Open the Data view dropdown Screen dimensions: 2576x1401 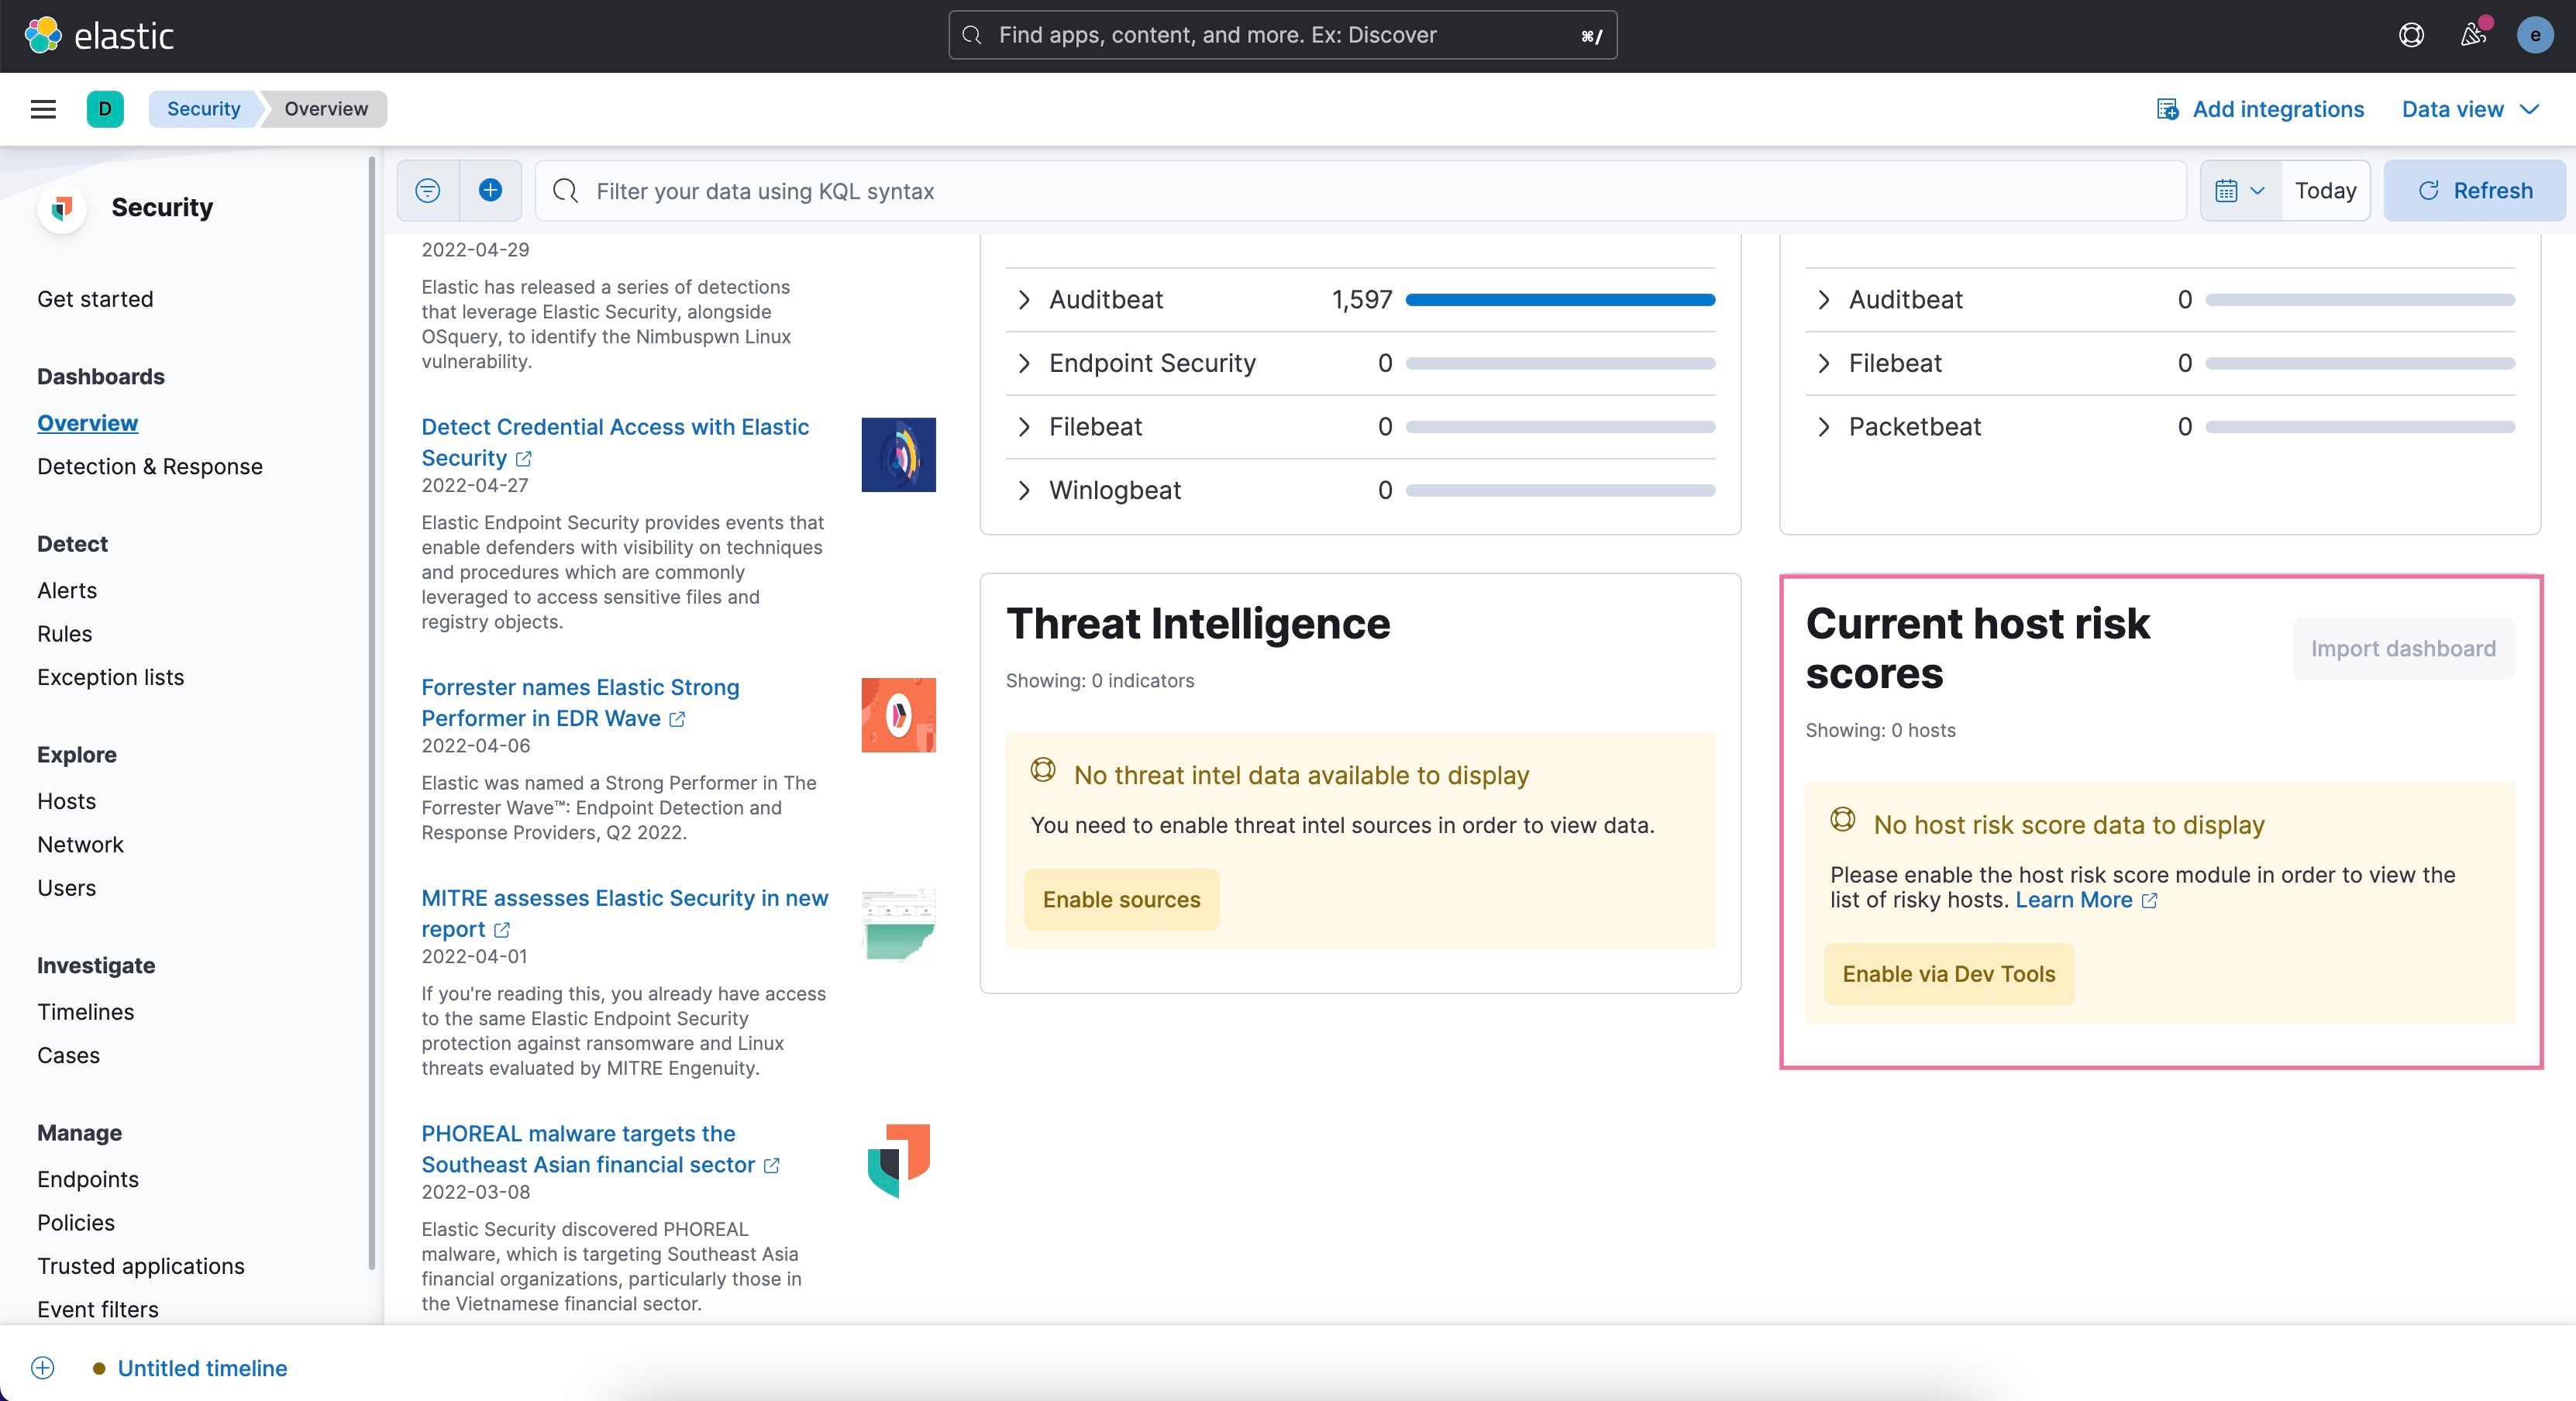2468,107
